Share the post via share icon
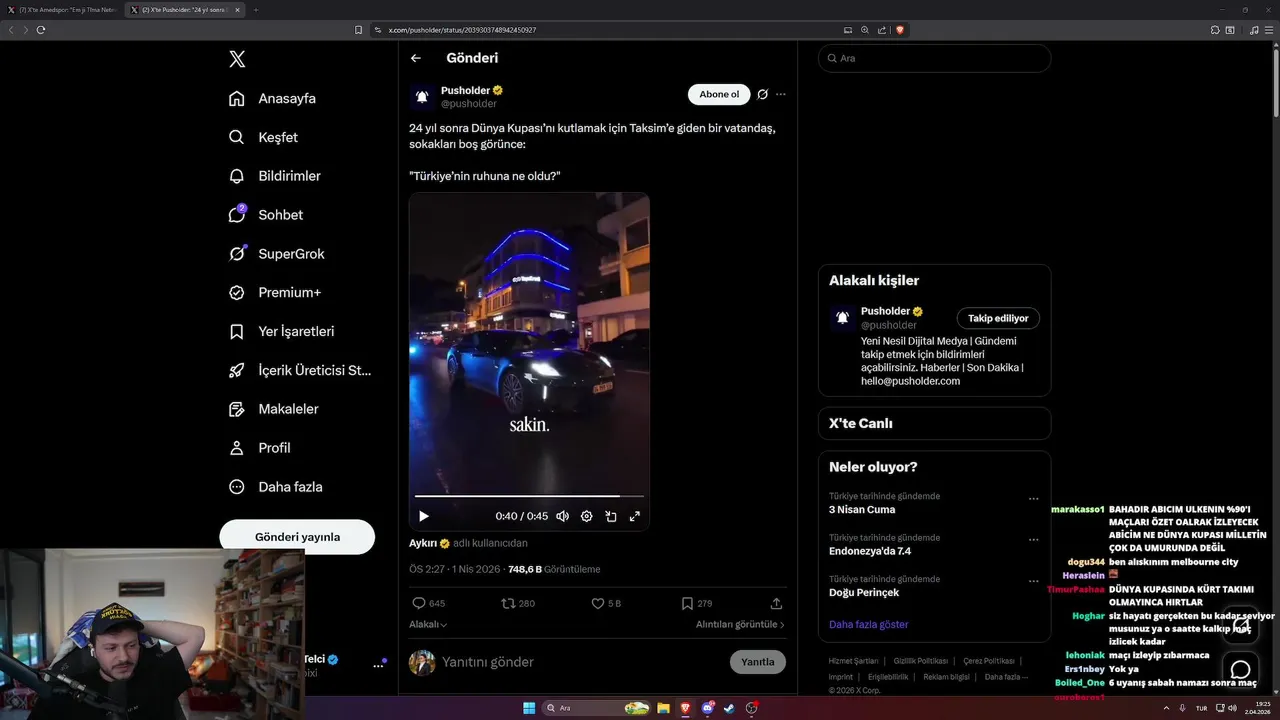 776,603
